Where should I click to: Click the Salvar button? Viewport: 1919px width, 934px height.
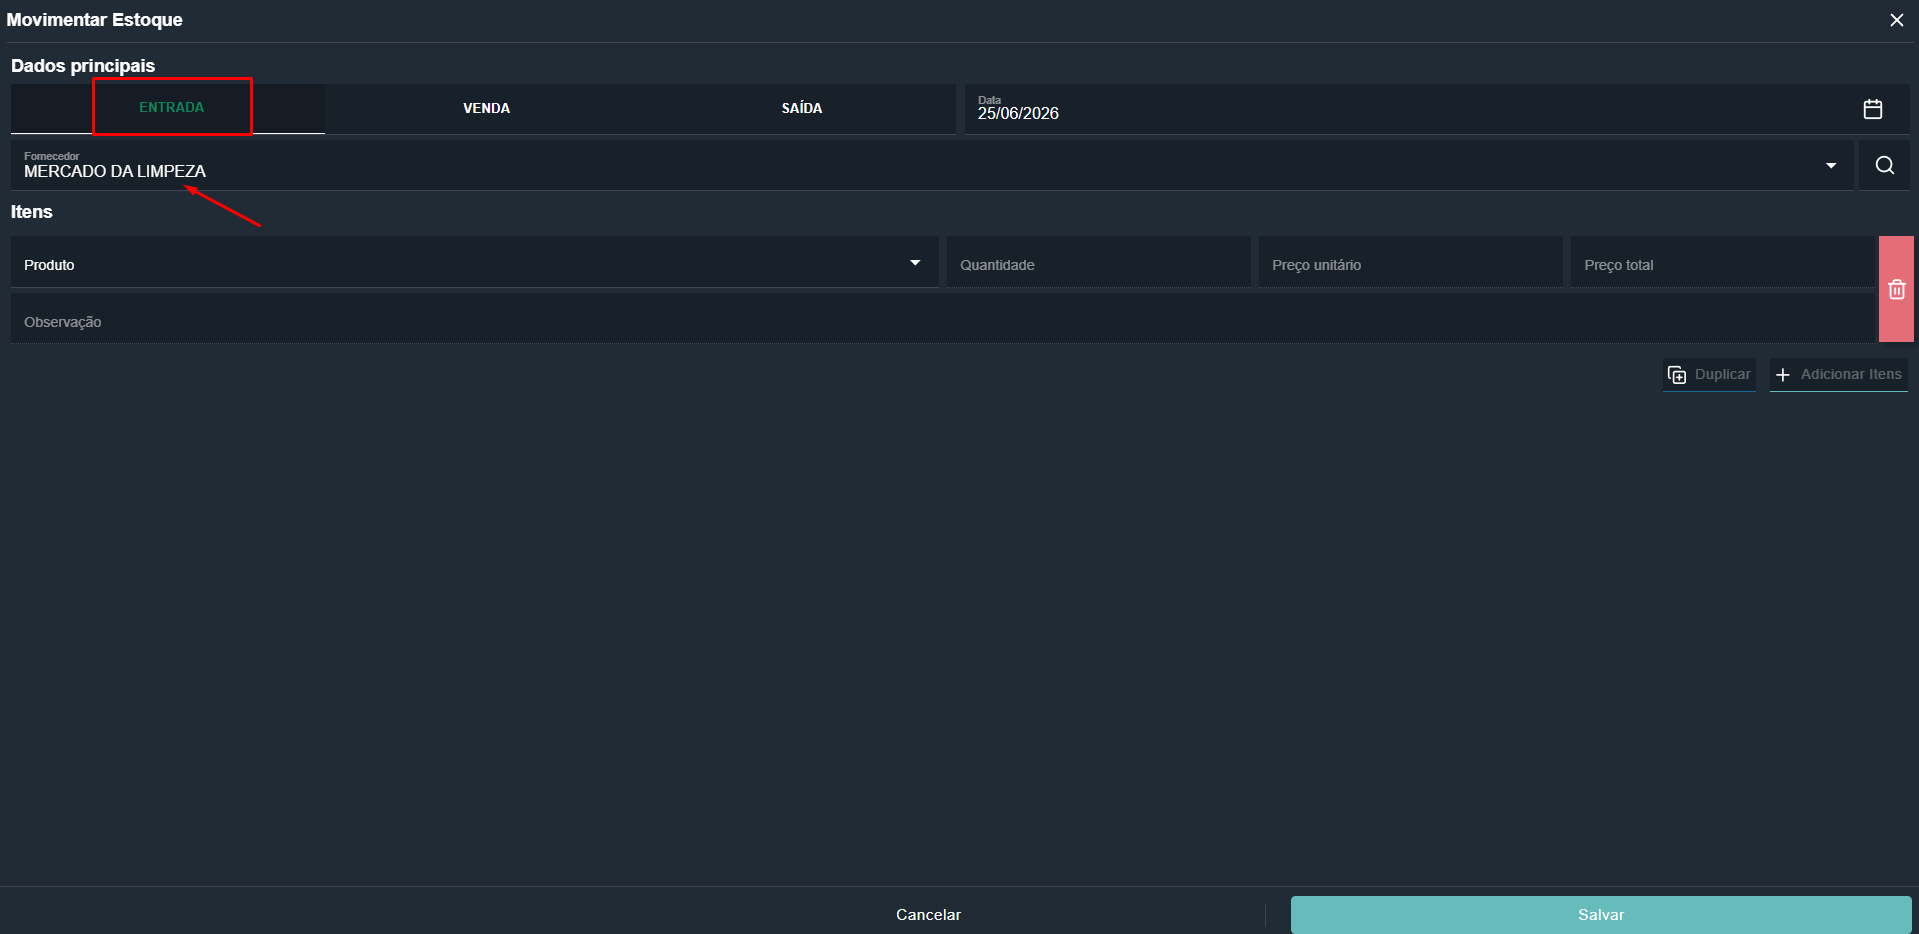1601,915
